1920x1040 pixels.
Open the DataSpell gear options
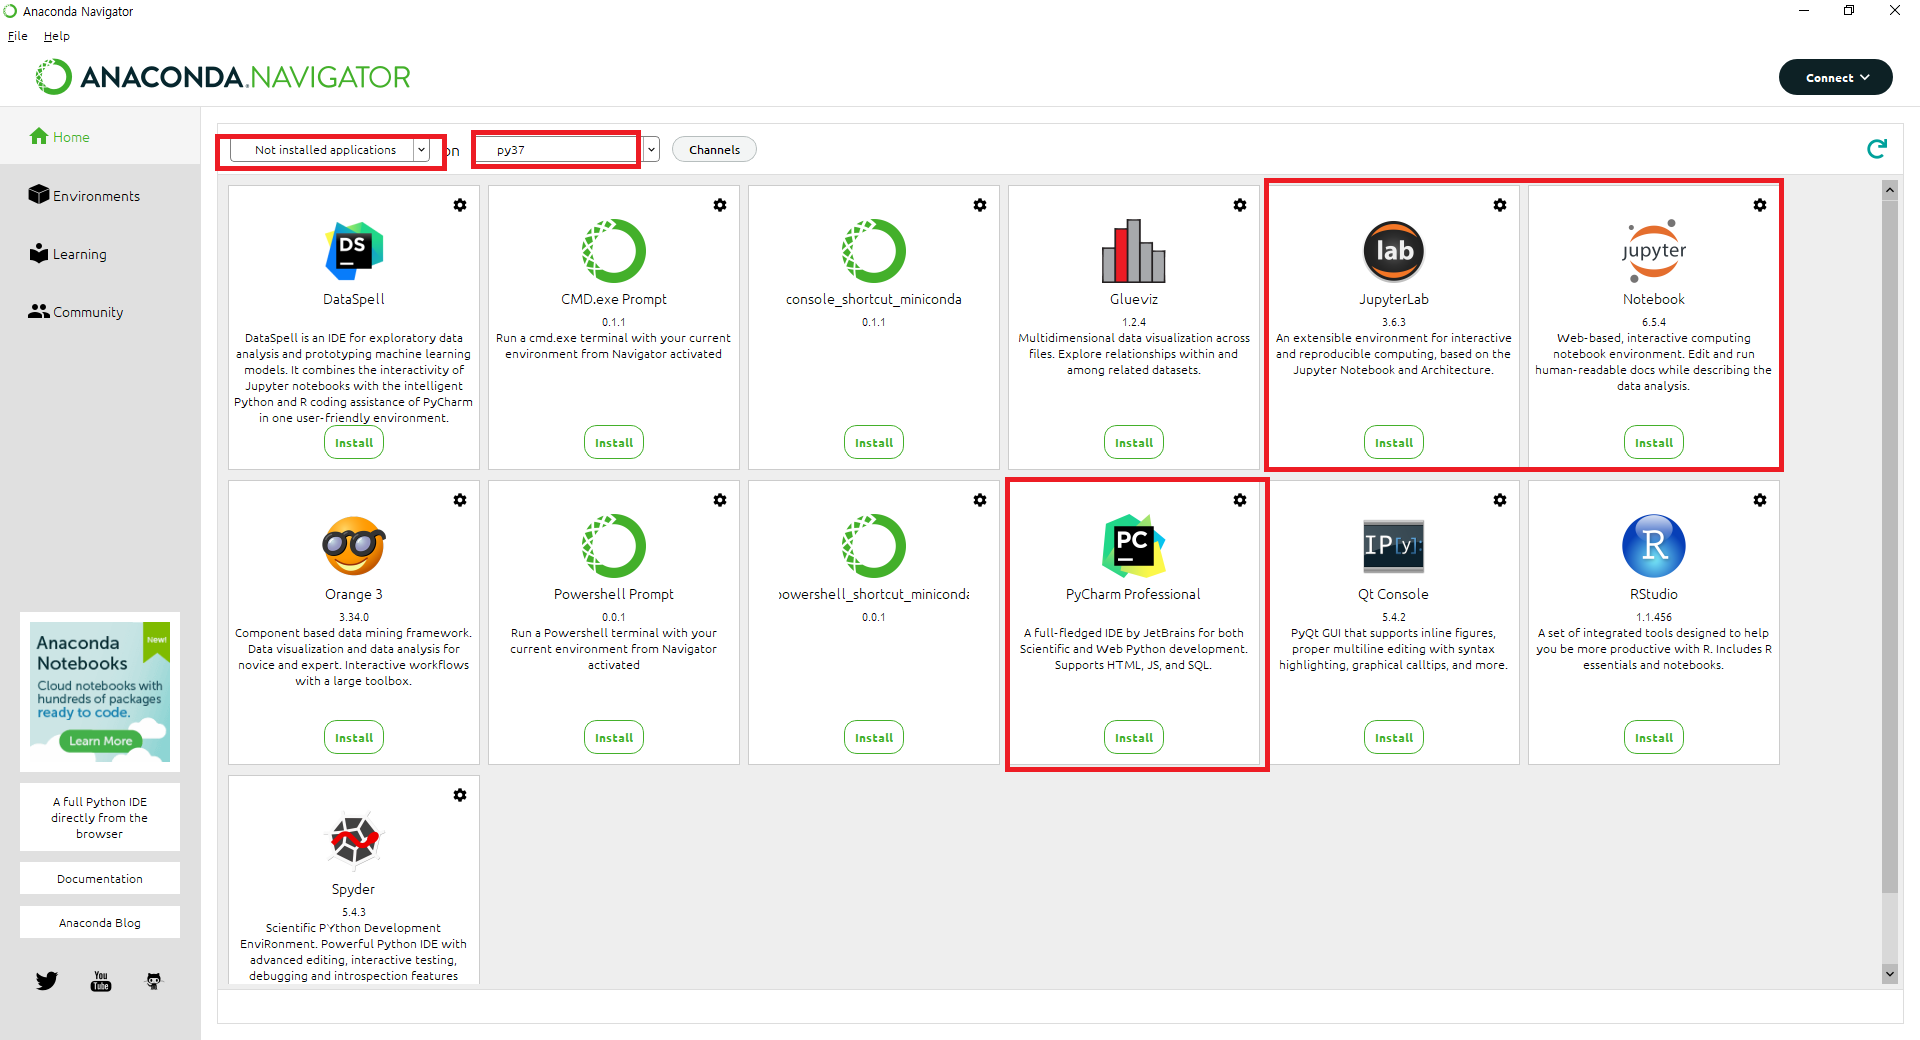click(x=460, y=205)
